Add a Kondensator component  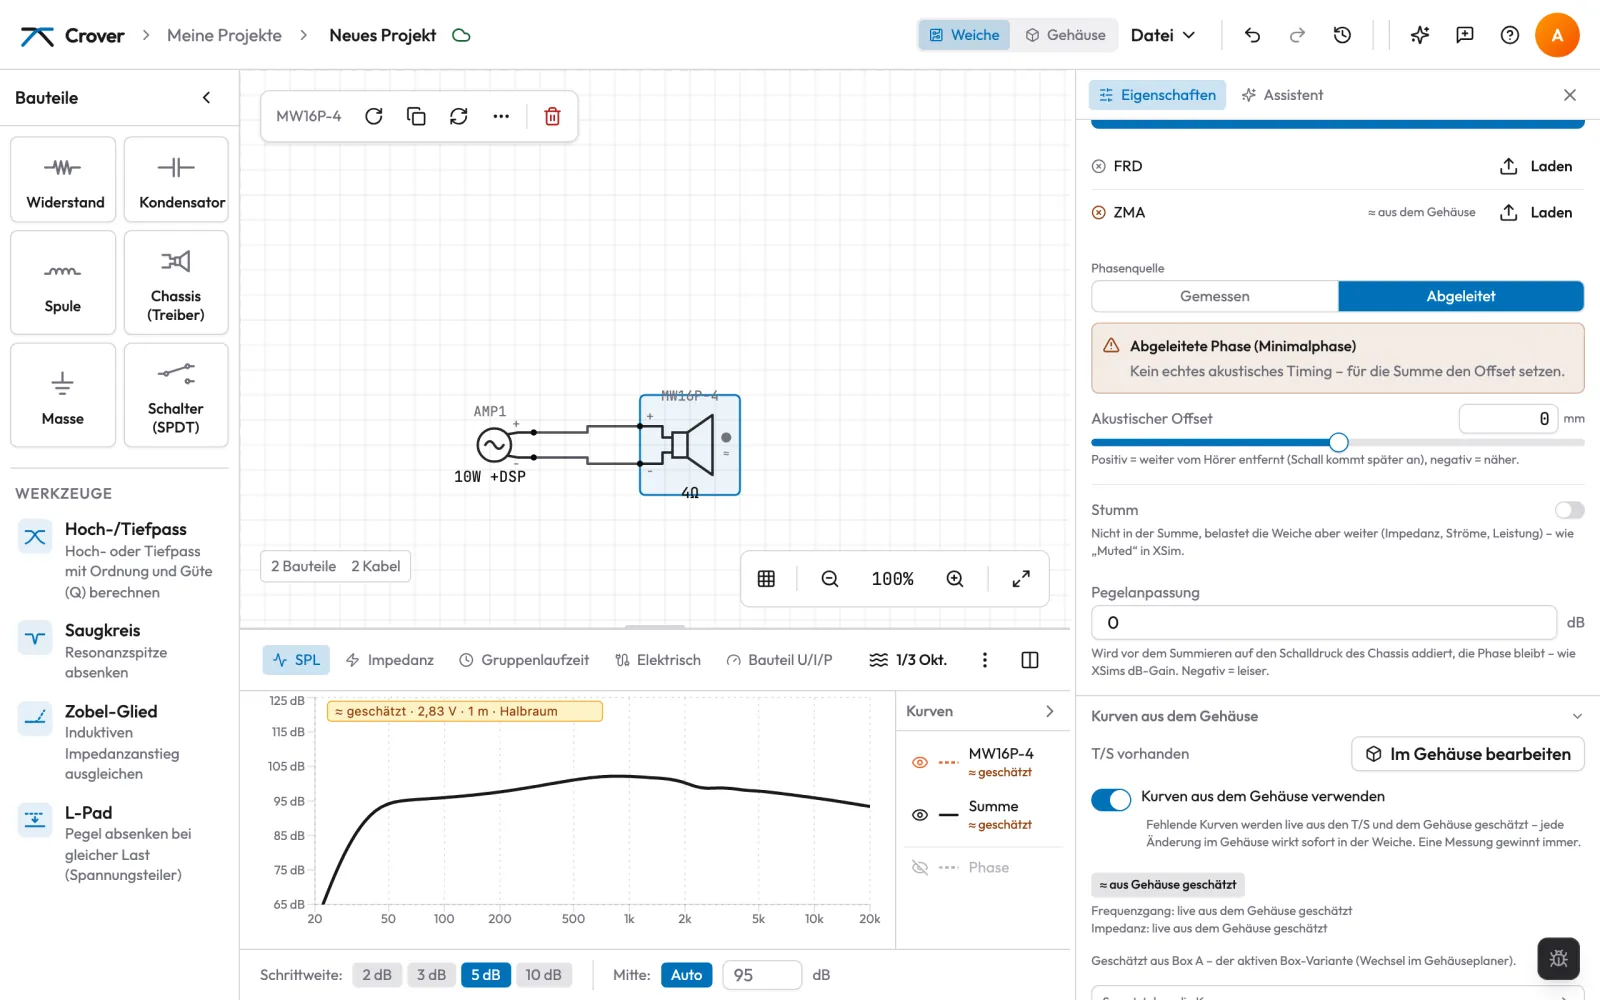[176, 180]
